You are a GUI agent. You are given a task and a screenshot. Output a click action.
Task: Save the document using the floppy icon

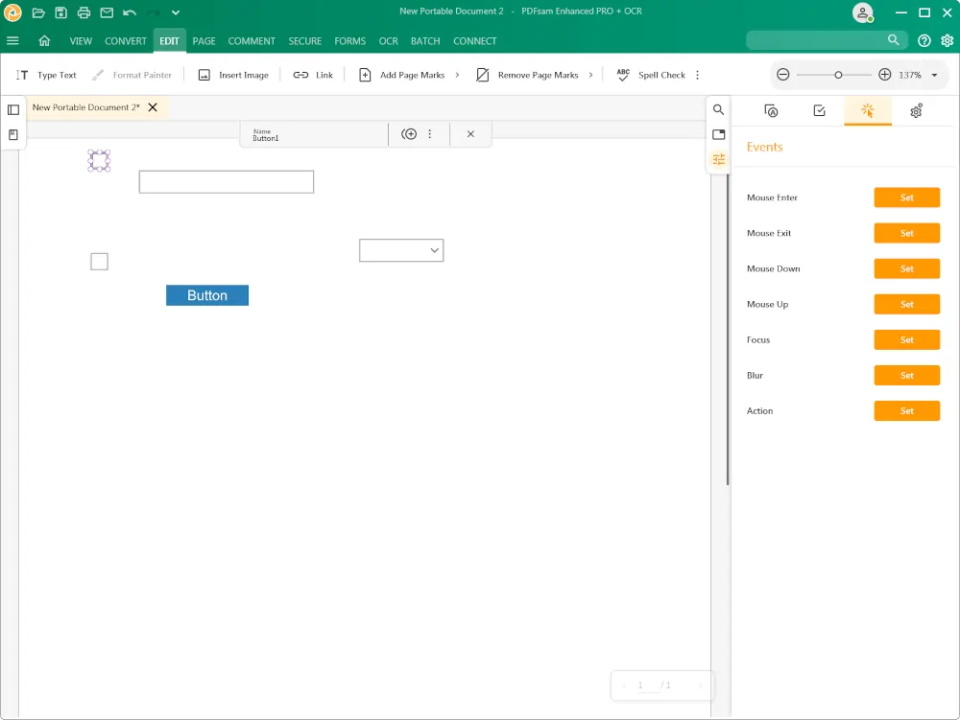(x=61, y=12)
